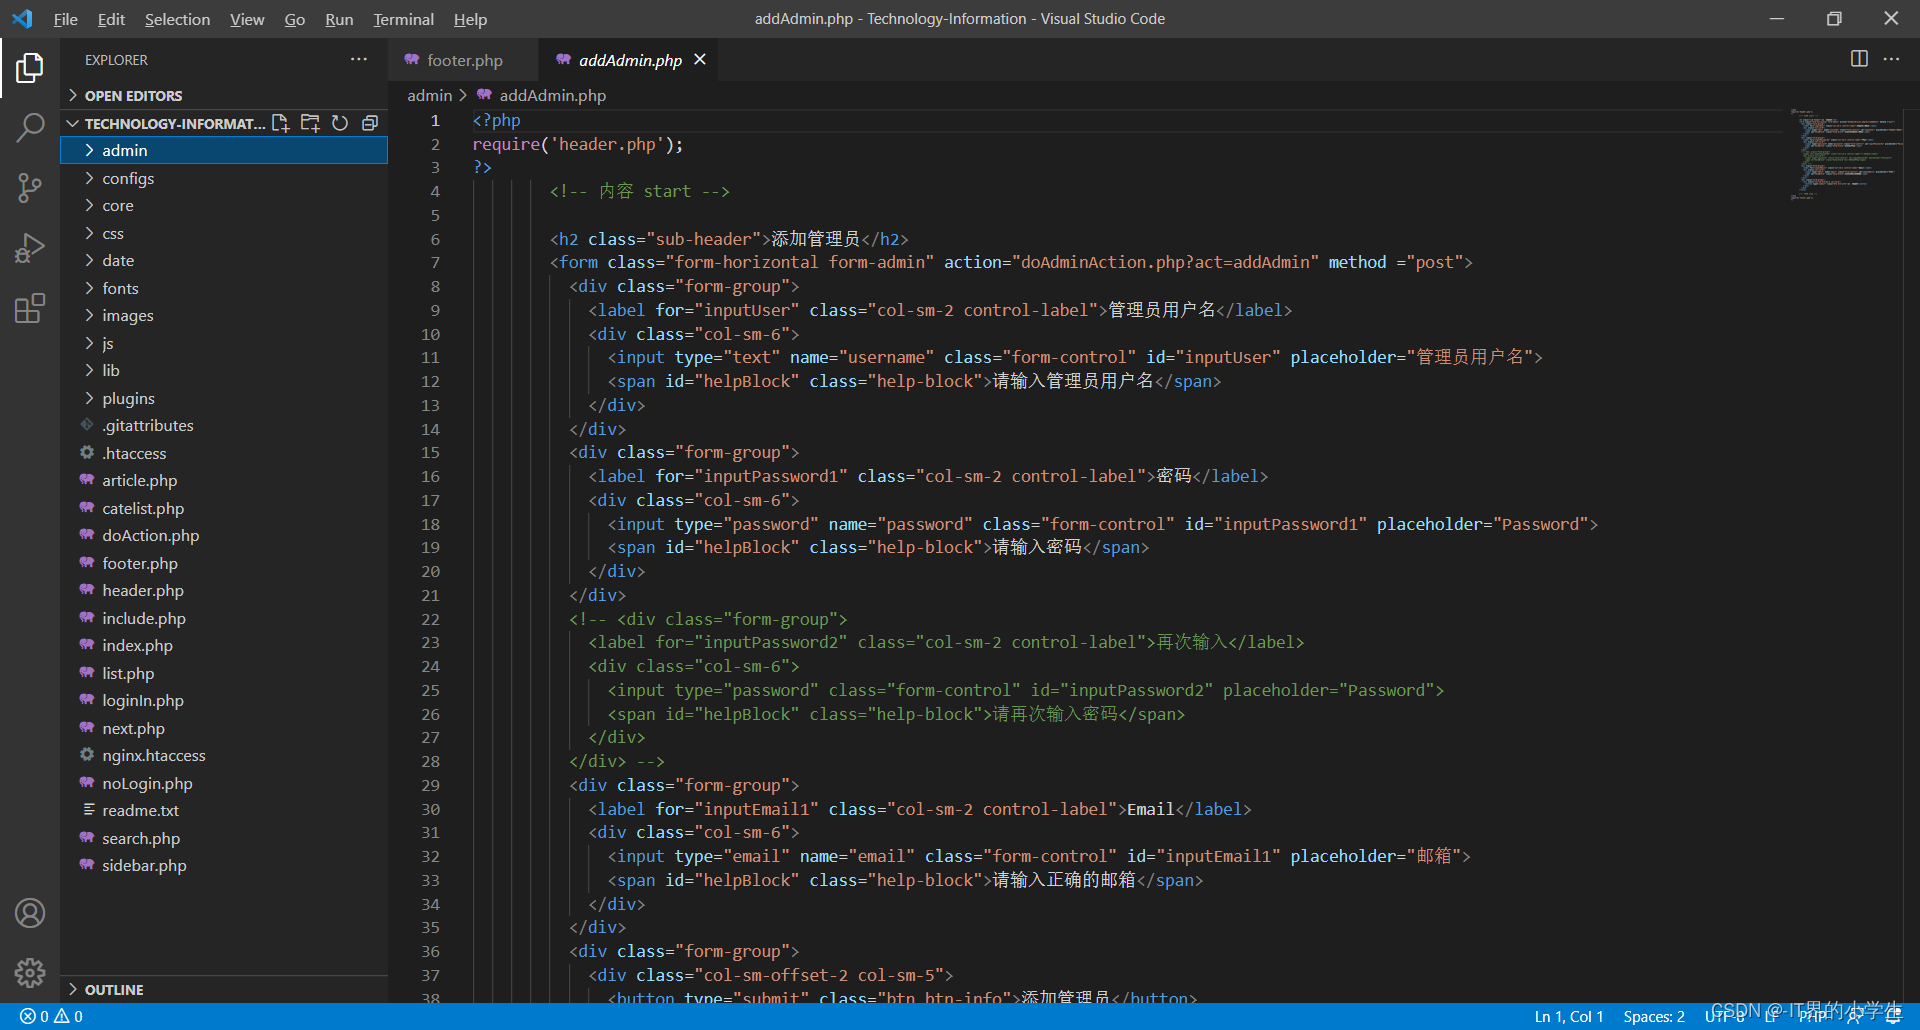Open .gitattributes file
1920x1030 pixels.
point(224,425)
